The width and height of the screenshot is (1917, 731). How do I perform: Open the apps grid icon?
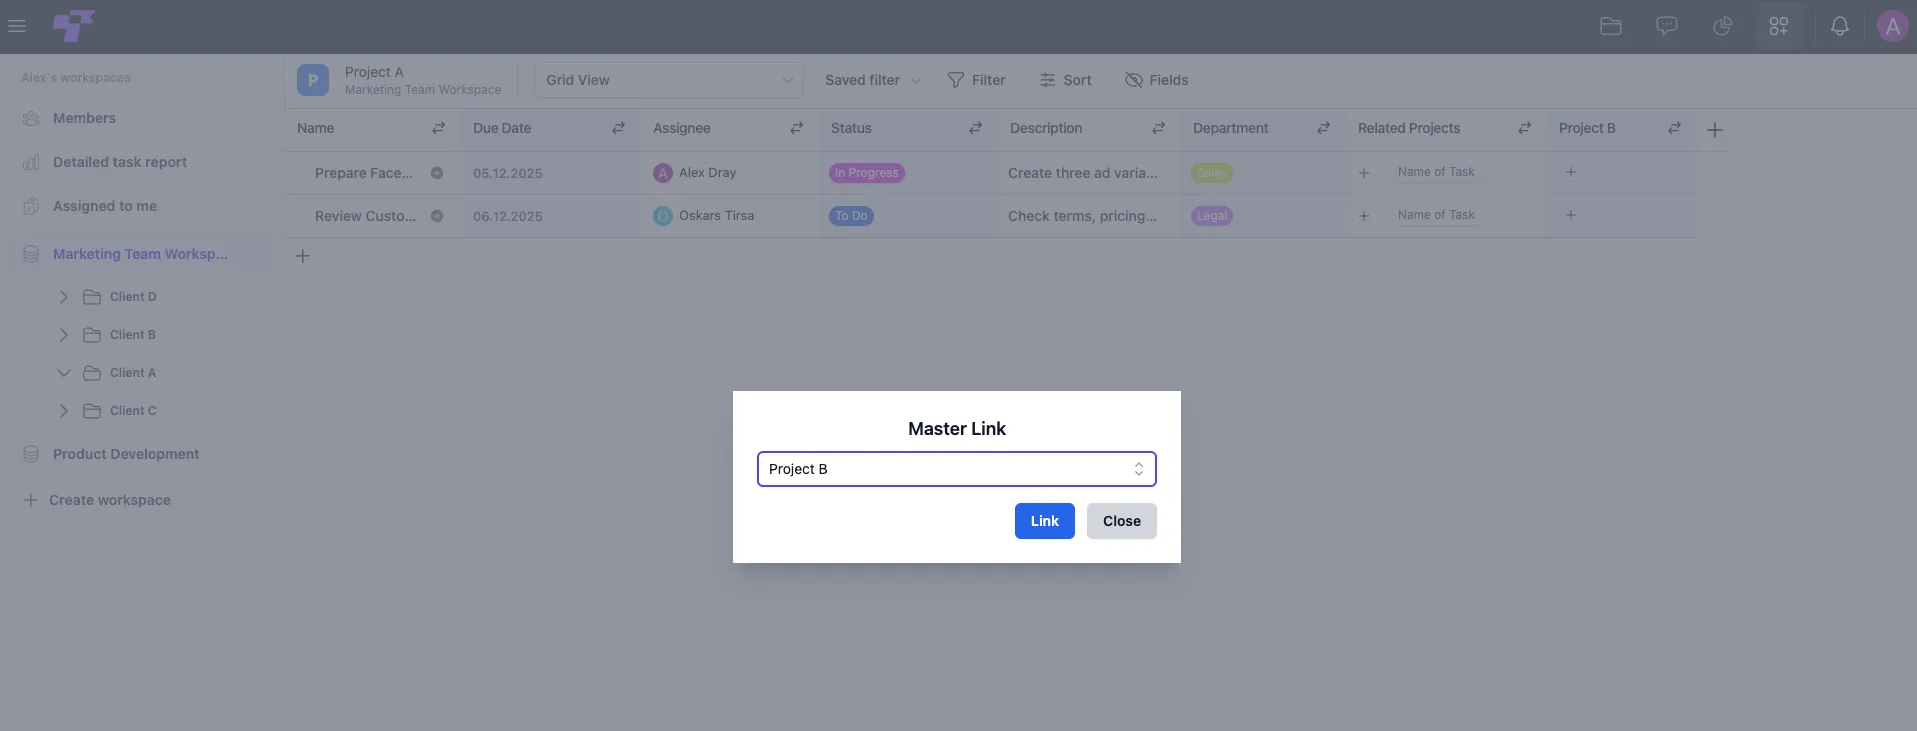tap(1778, 26)
